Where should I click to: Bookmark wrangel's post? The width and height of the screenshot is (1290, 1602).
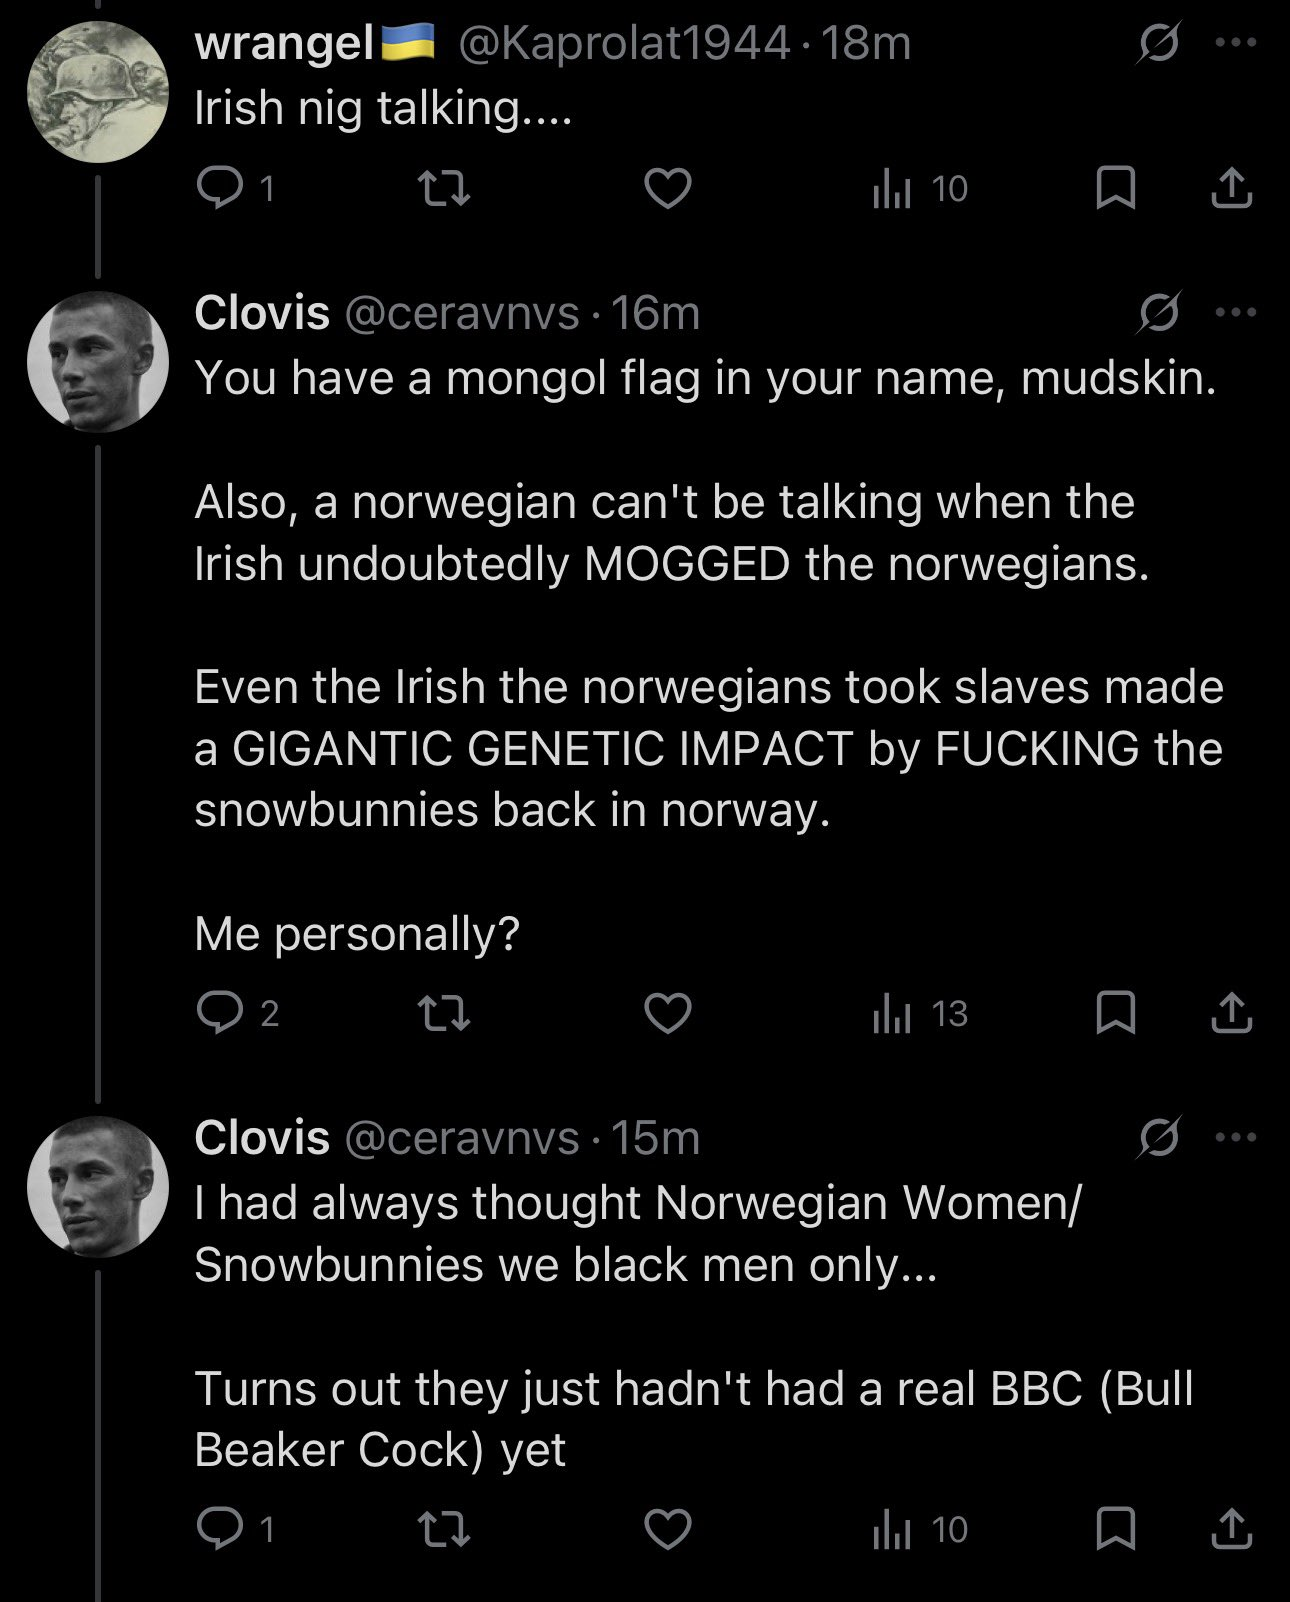[1115, 187]
